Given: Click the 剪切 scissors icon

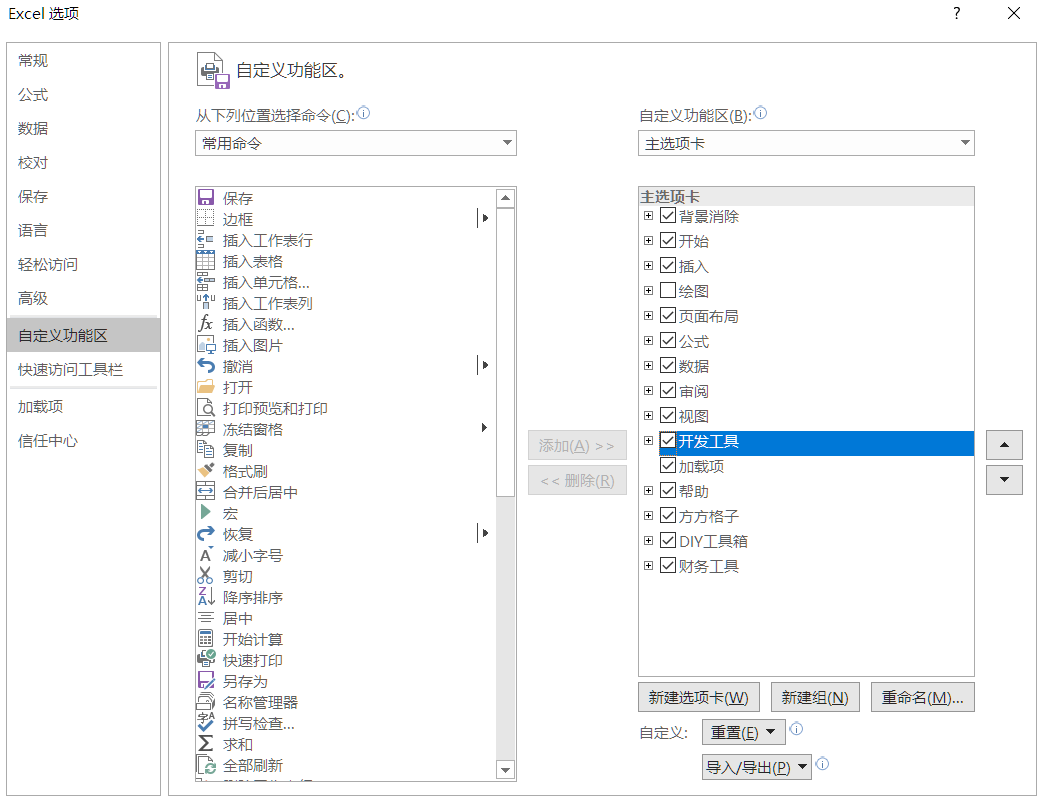Looking at the screenshot, I should point(206,576).
